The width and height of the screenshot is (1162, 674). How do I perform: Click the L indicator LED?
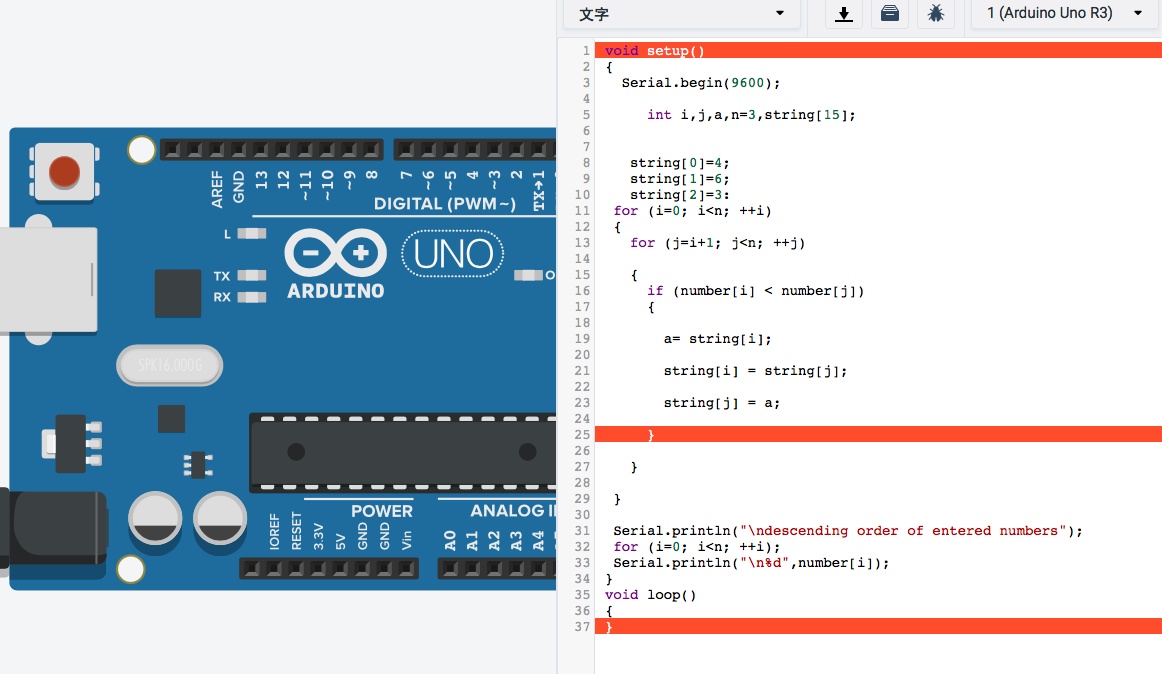click(252, 234)
